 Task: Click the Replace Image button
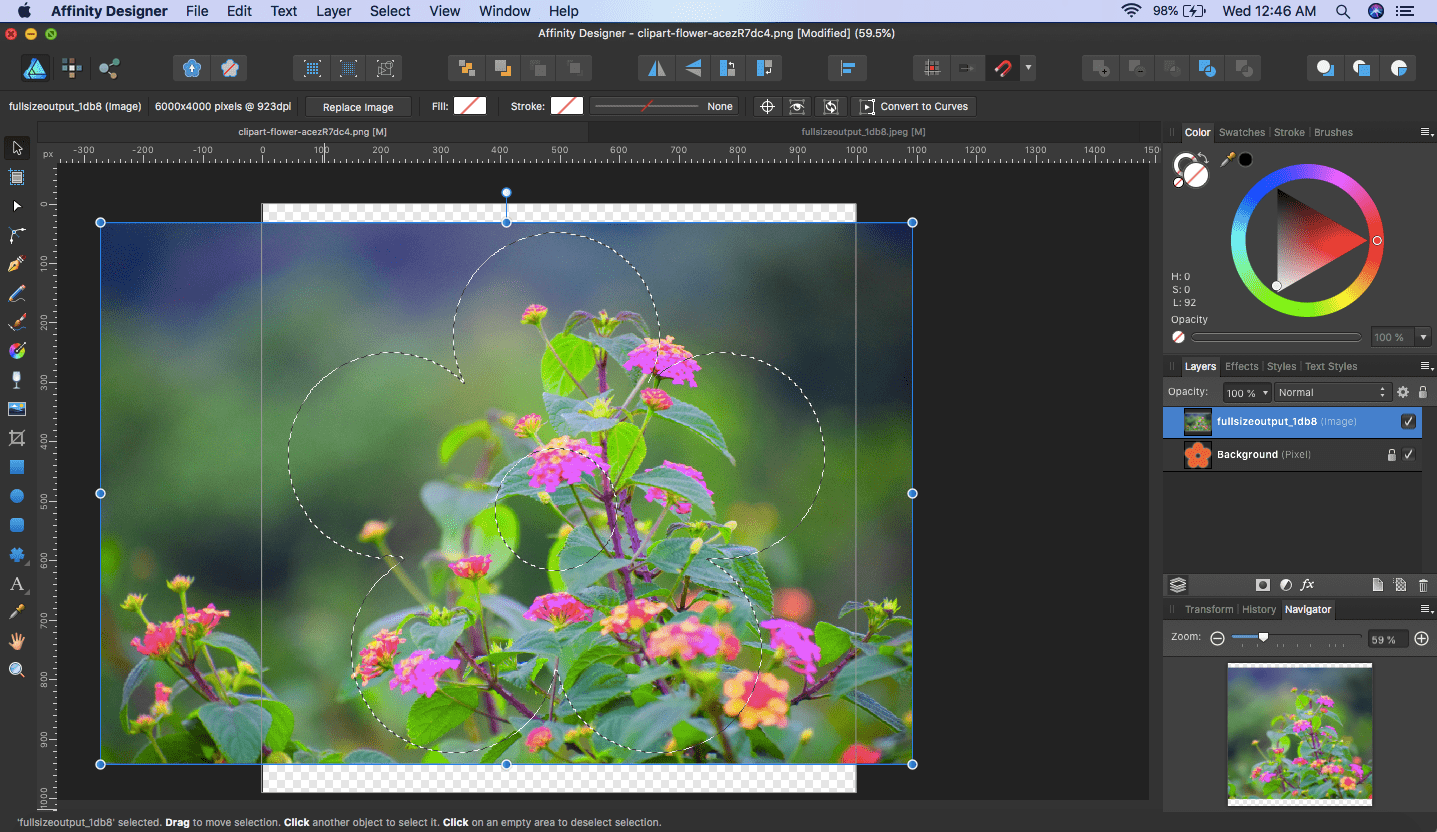[x=358, y=107]
